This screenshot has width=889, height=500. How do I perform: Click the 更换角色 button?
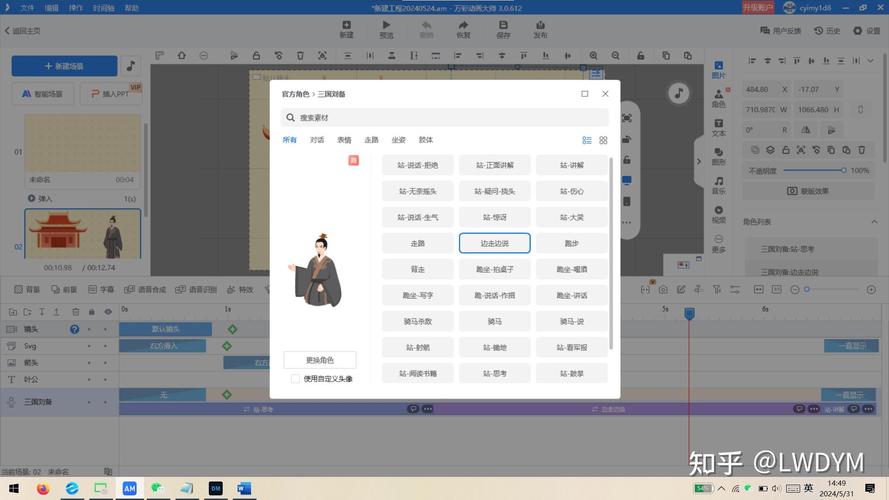click(x=319, y=360)
